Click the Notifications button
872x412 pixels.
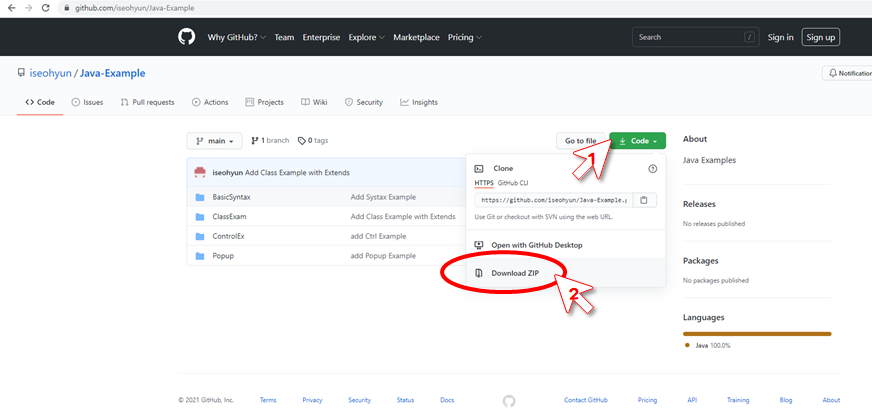848,73
